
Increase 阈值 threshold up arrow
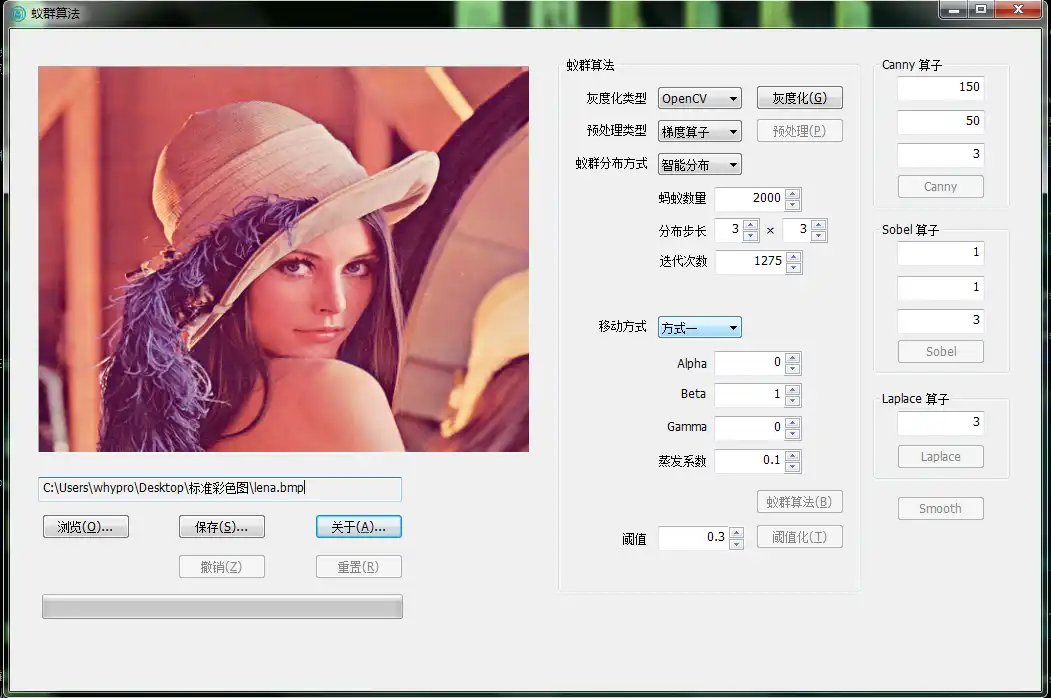pos(736,532)
